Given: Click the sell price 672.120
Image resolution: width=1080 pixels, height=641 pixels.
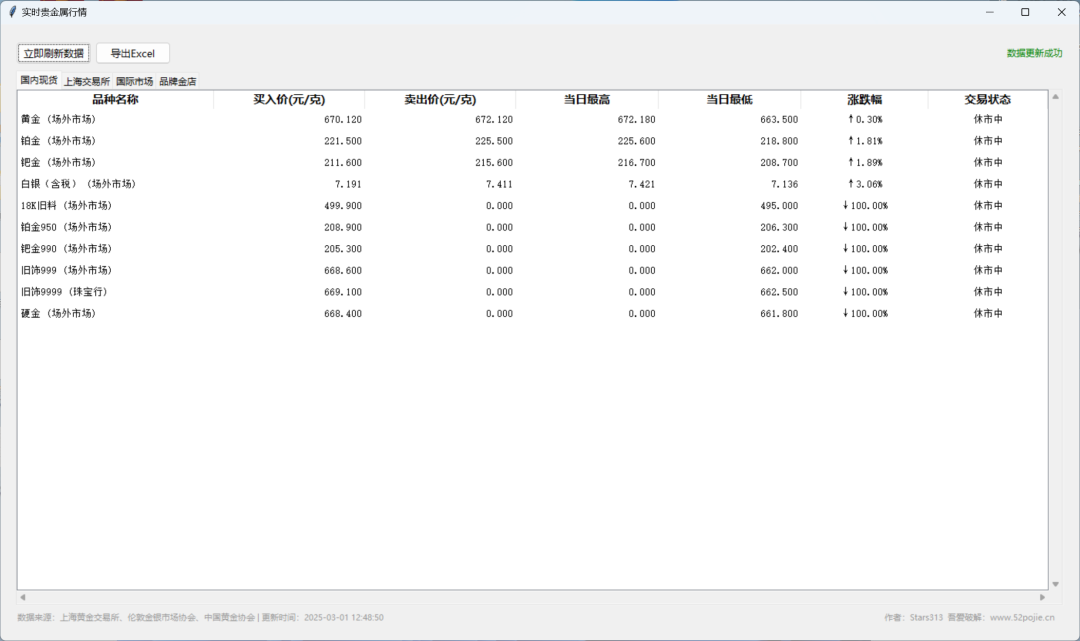Looking at the screenshot, I should (x=494, y=119).
